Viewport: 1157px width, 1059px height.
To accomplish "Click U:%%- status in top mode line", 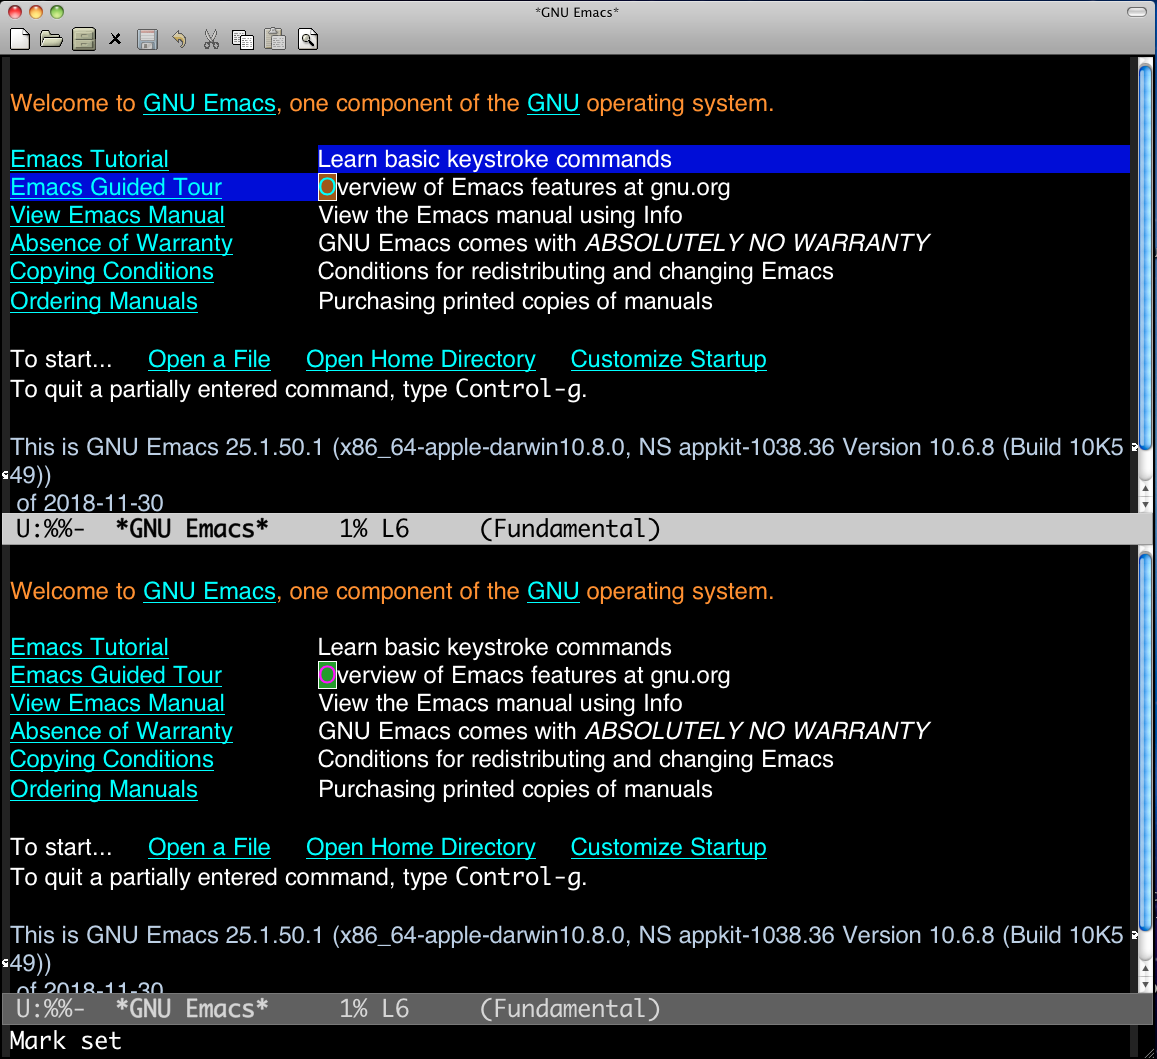I will click(50, 529).
